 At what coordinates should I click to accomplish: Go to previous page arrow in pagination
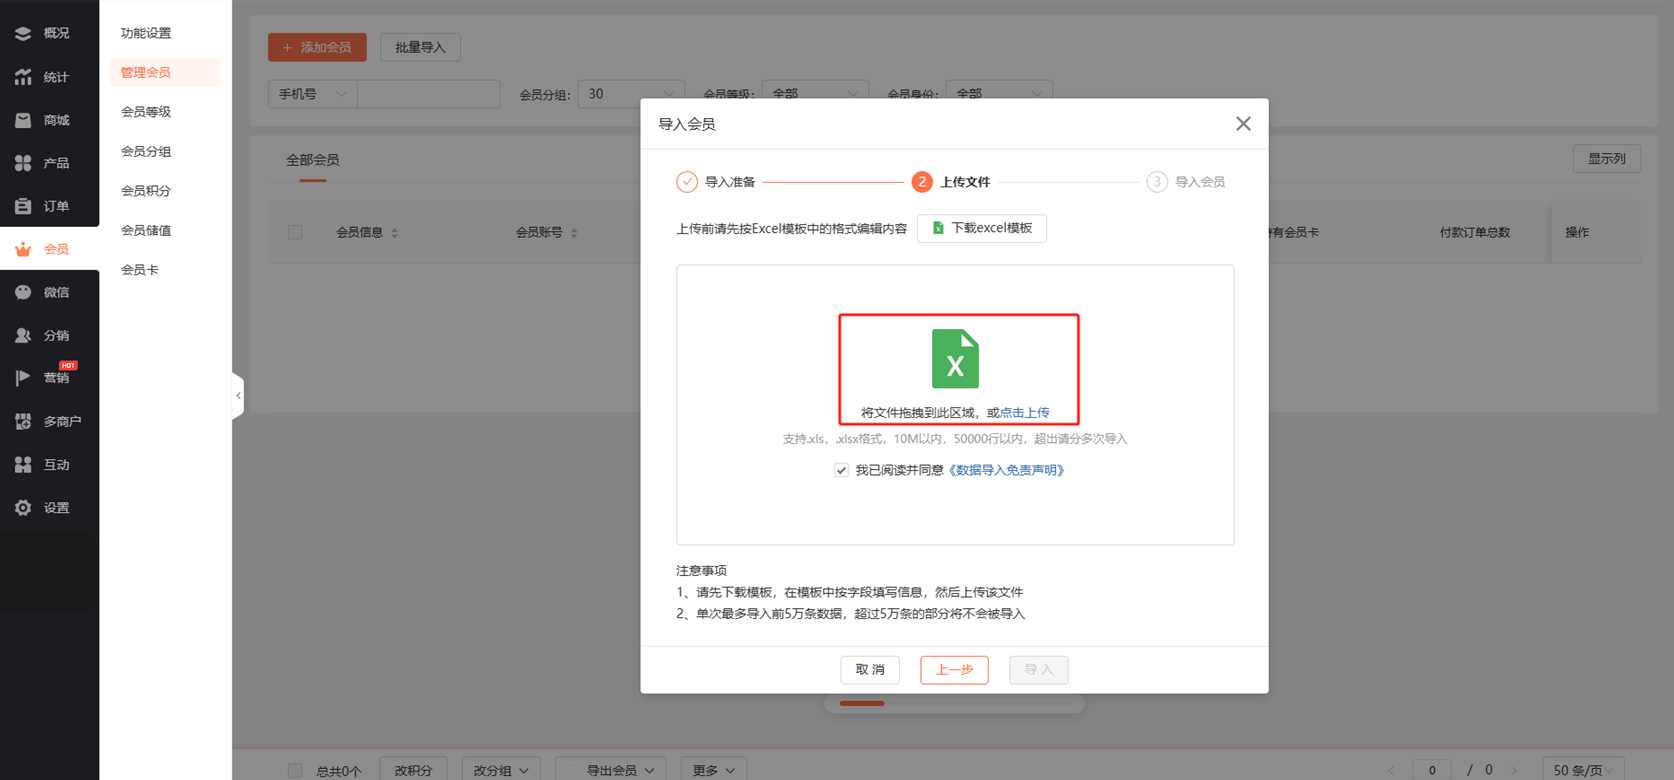click(1391, 770)
